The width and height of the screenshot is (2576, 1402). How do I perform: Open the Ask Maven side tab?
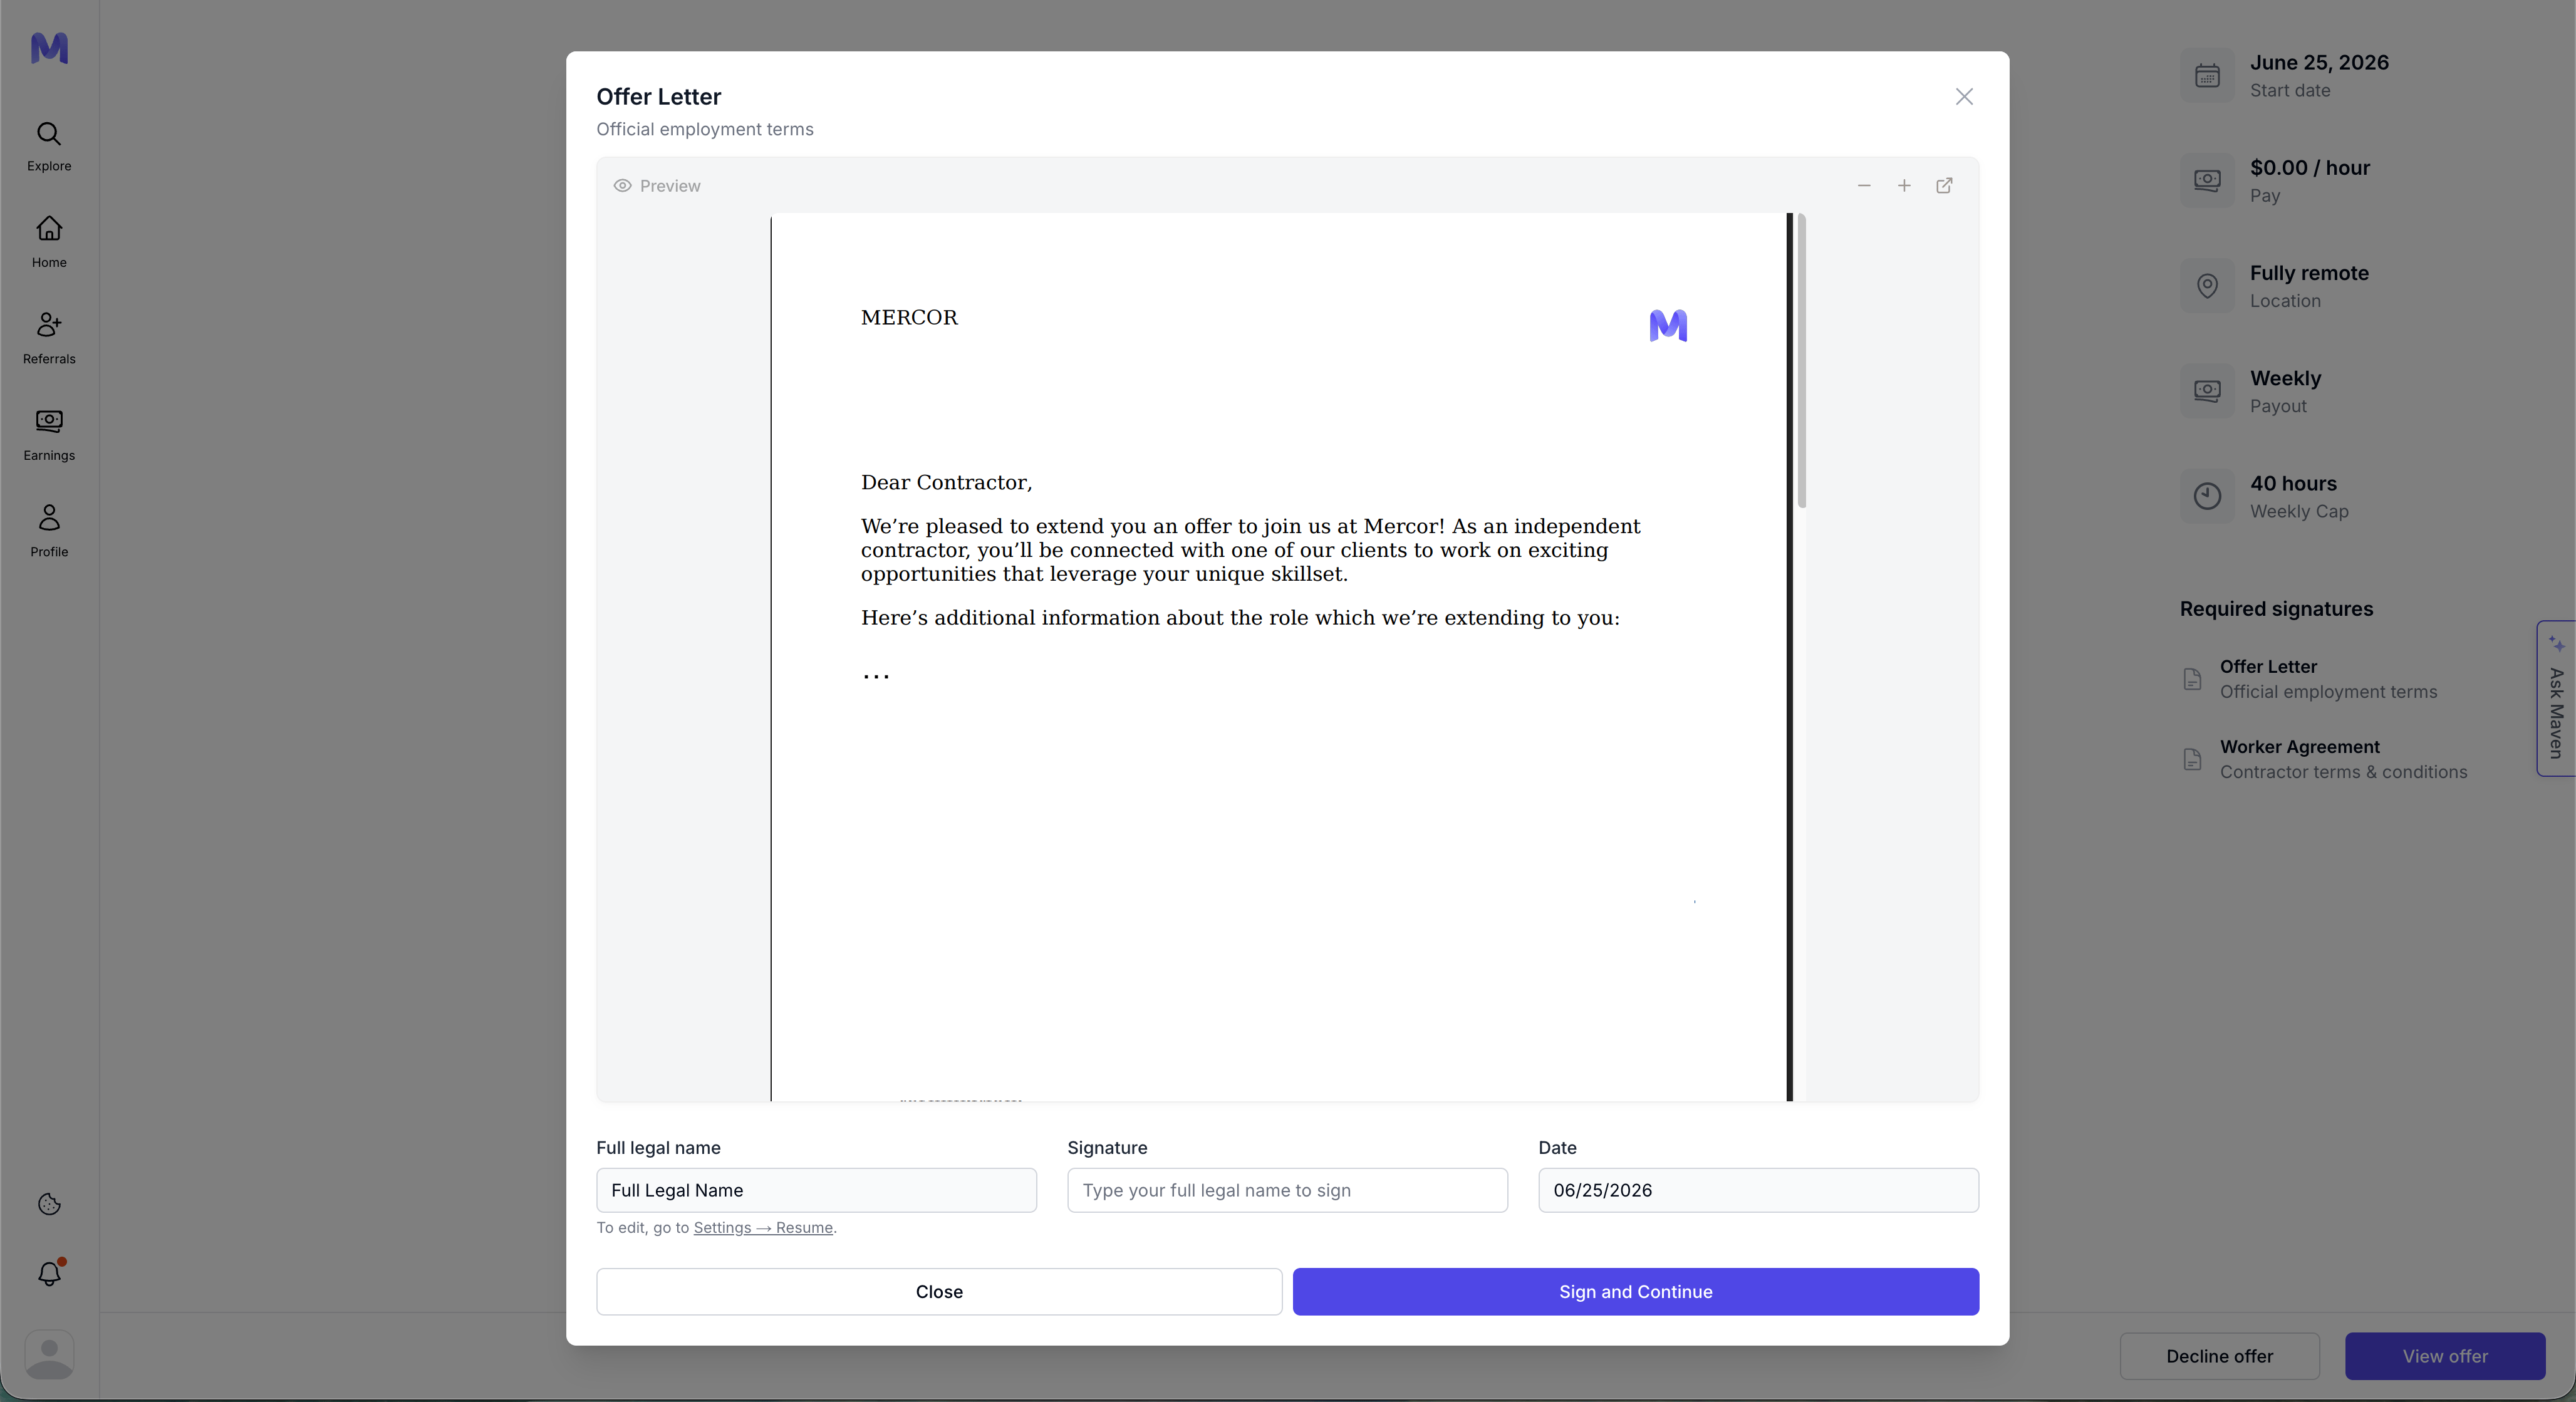tap(2556, 698)
